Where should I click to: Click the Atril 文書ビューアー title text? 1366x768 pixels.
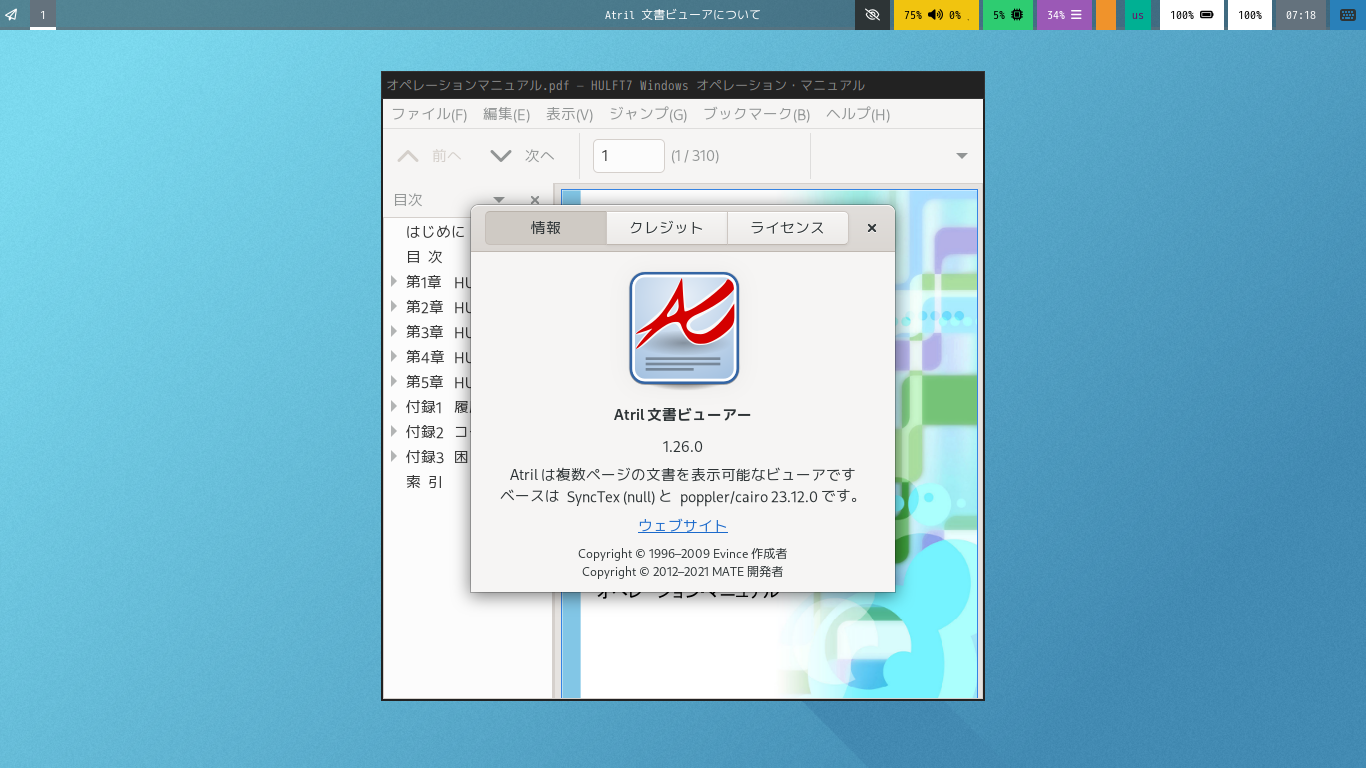point(683,415)
